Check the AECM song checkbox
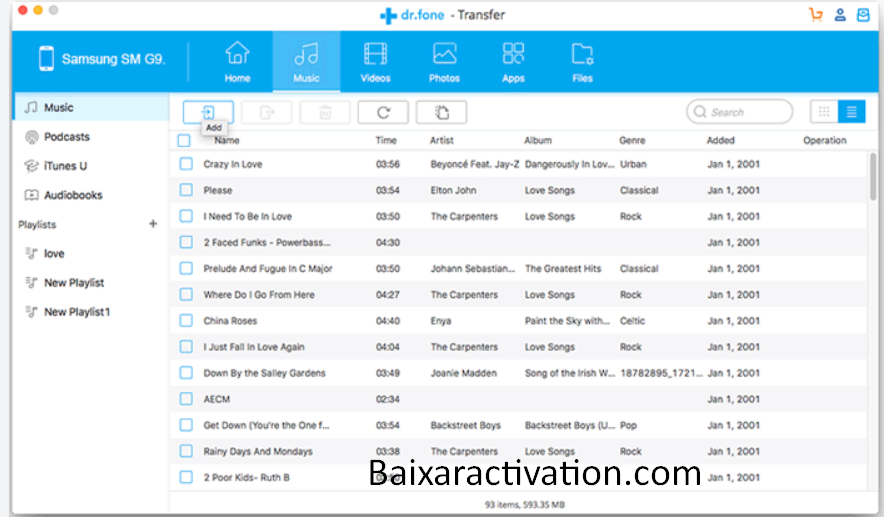The height and width of the screenshot is (519, 884). 186,399
